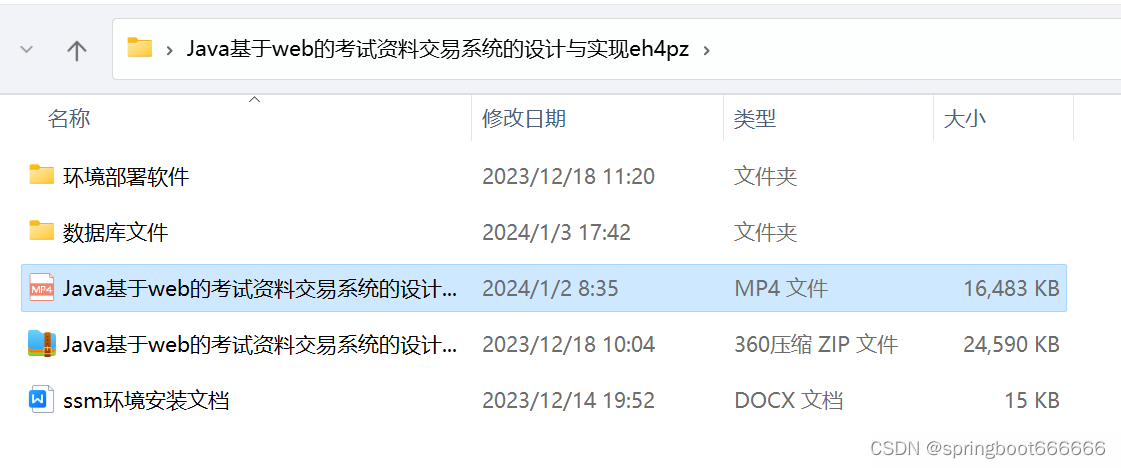Open the recent locations chevron dropdown
This screenshot has height=468, width=1121.
tap(26, 49)
